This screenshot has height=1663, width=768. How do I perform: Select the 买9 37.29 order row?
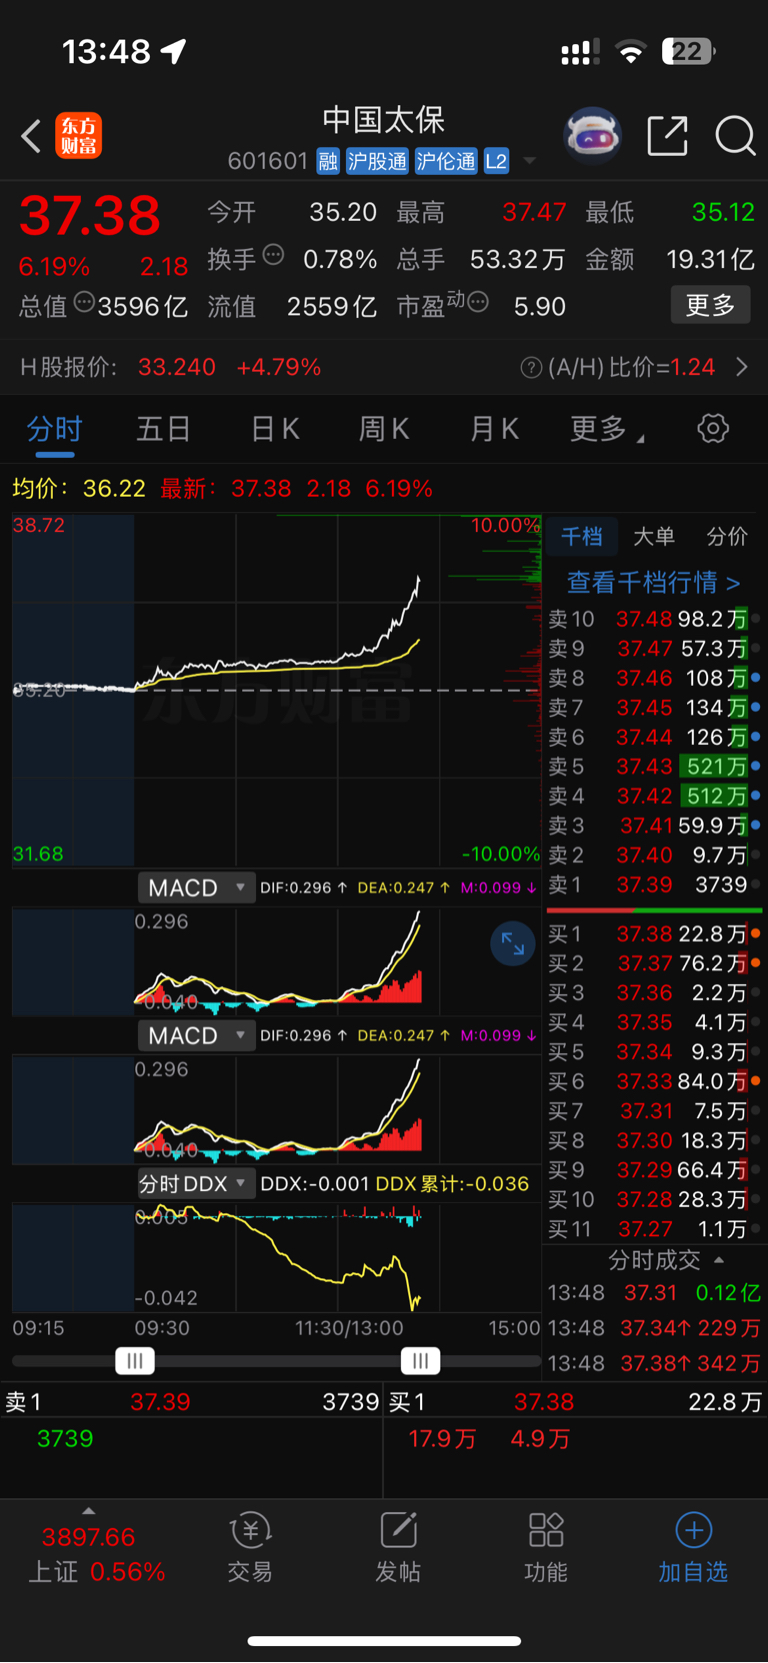point(654,1170)
